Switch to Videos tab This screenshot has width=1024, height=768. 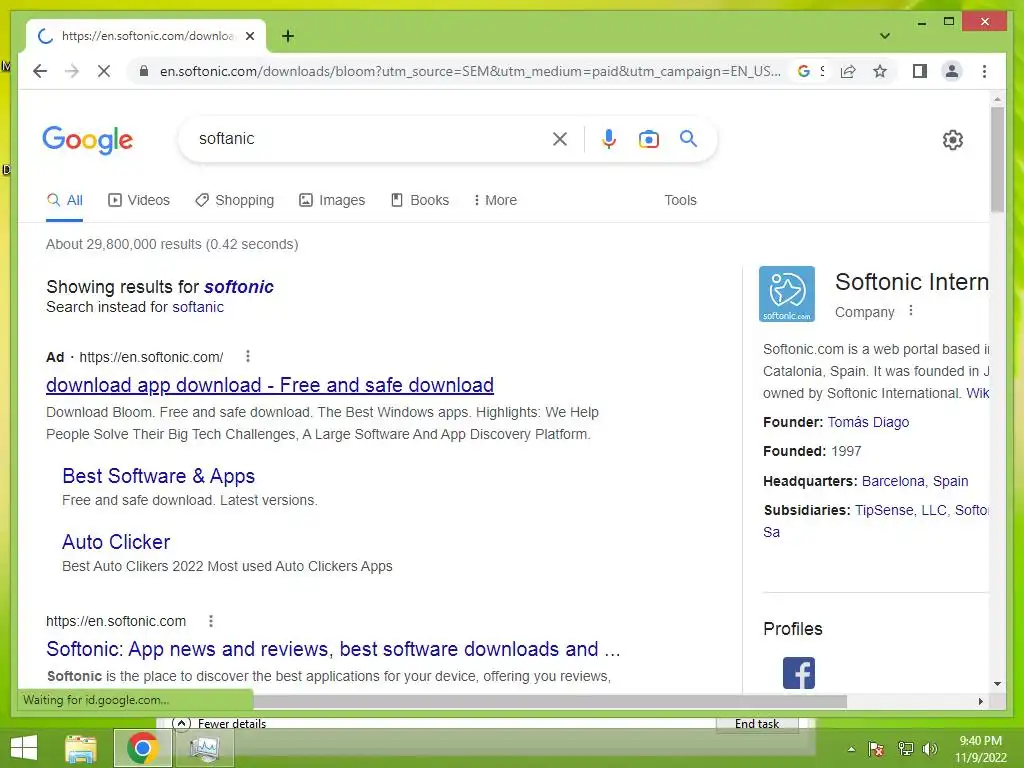click(138, 200)
